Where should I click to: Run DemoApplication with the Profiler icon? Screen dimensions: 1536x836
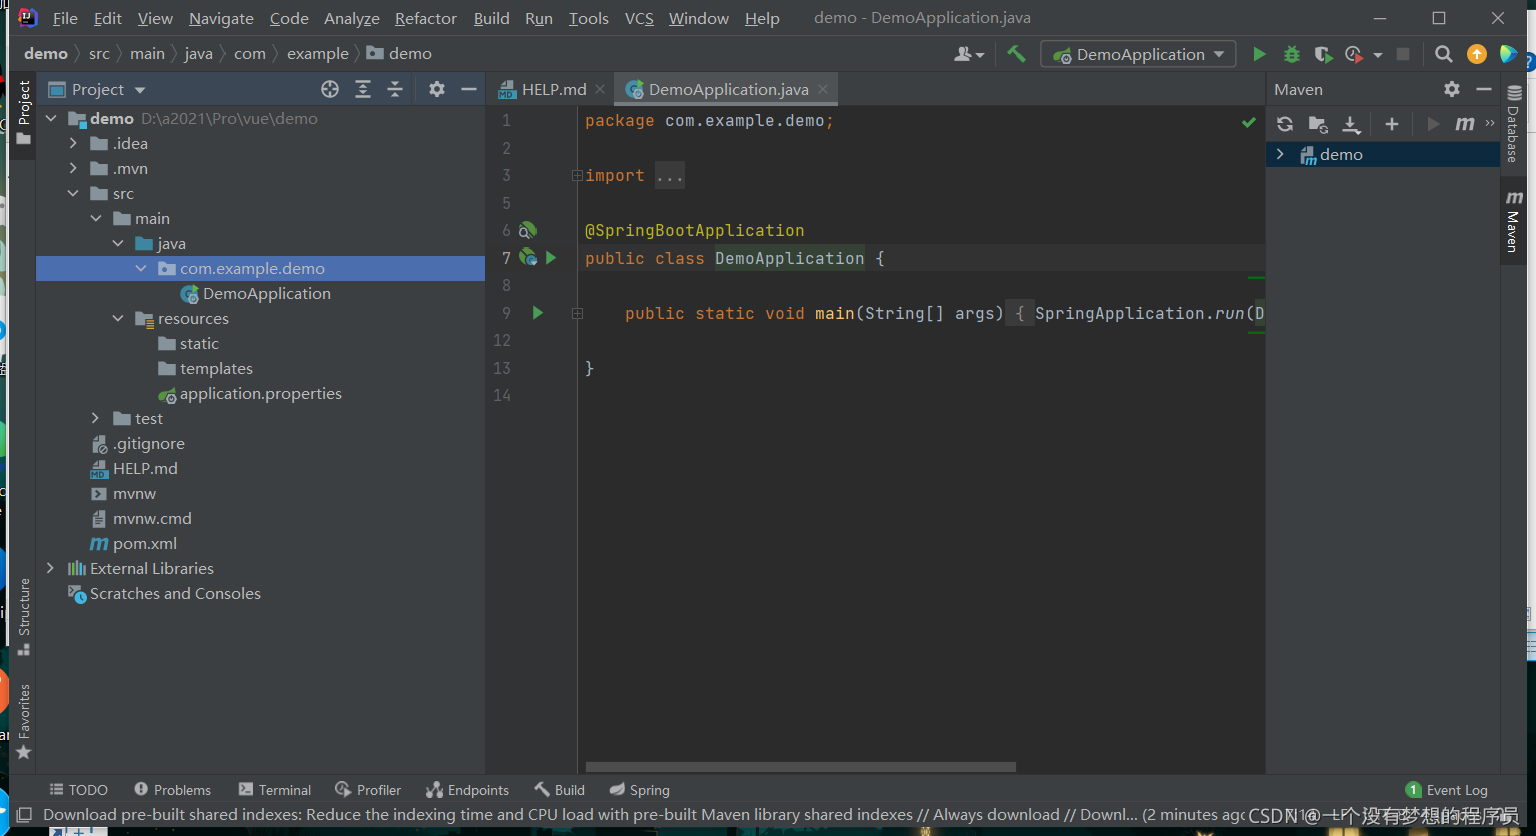(1354, 54)
